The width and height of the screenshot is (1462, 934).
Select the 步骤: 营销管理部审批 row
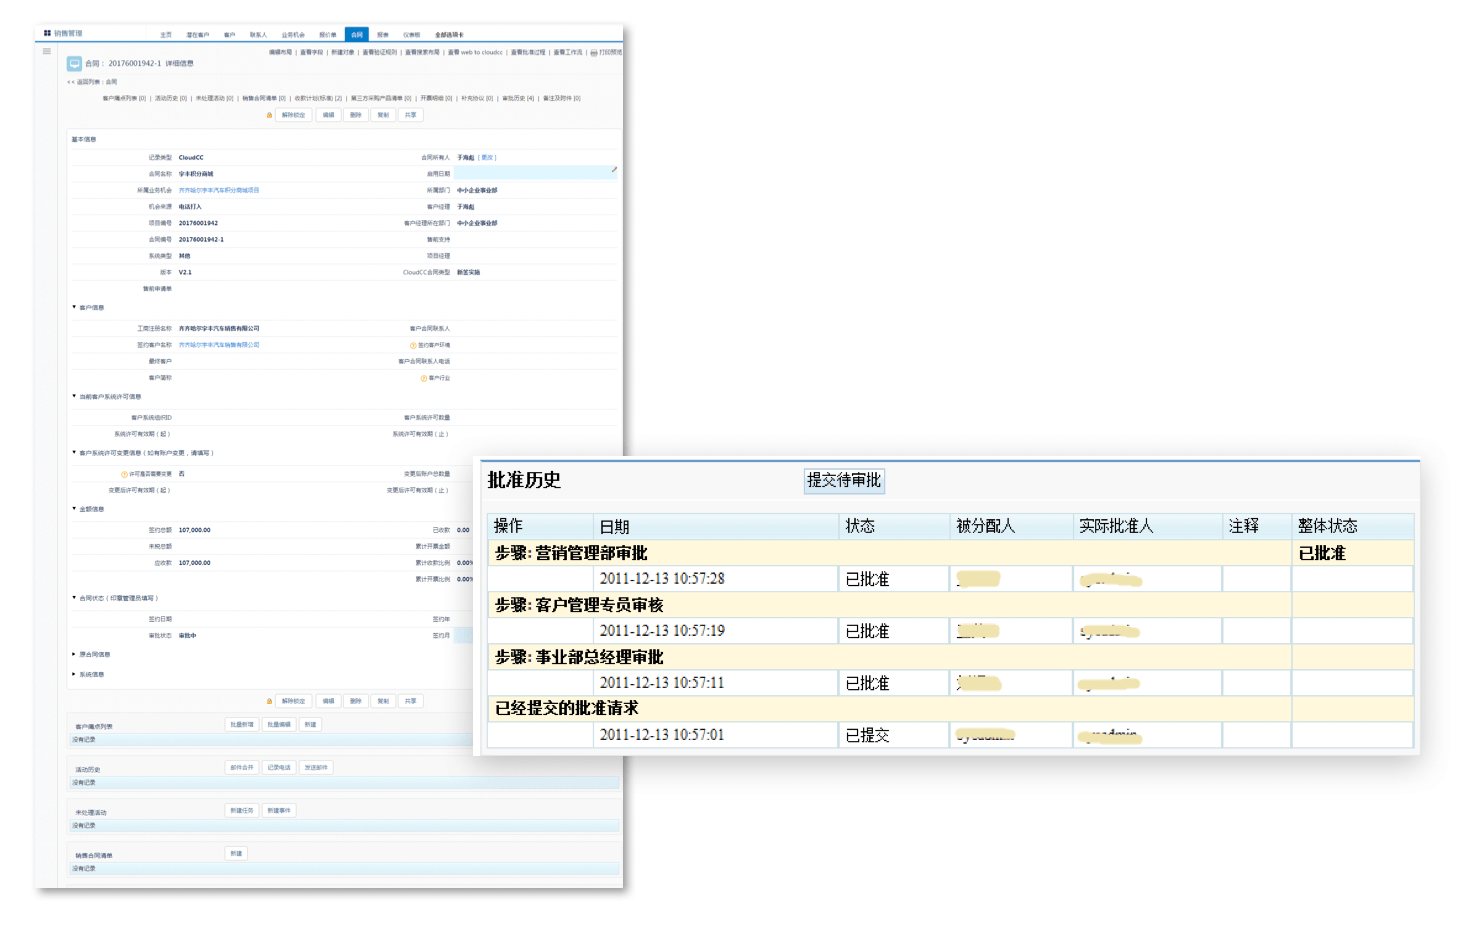click(x=950, y=553)
